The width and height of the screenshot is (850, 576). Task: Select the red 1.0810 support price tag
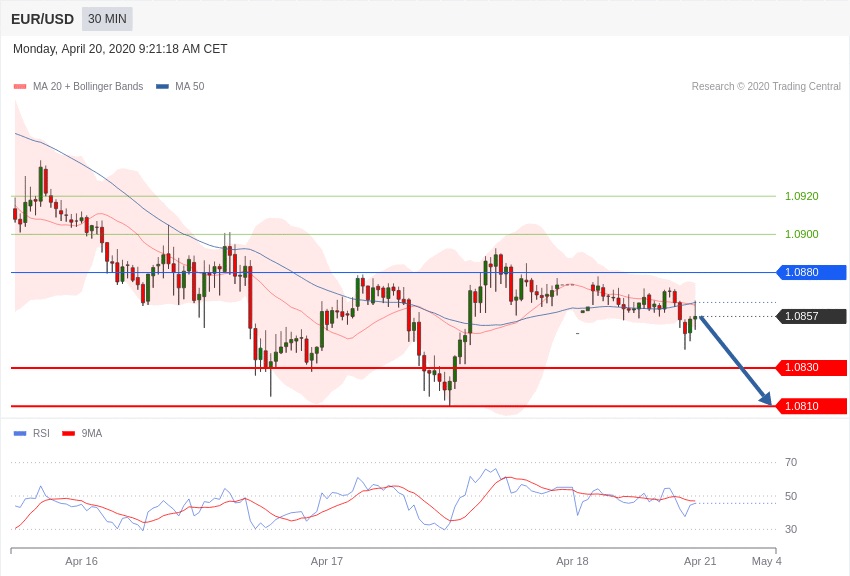pos(812,406)
